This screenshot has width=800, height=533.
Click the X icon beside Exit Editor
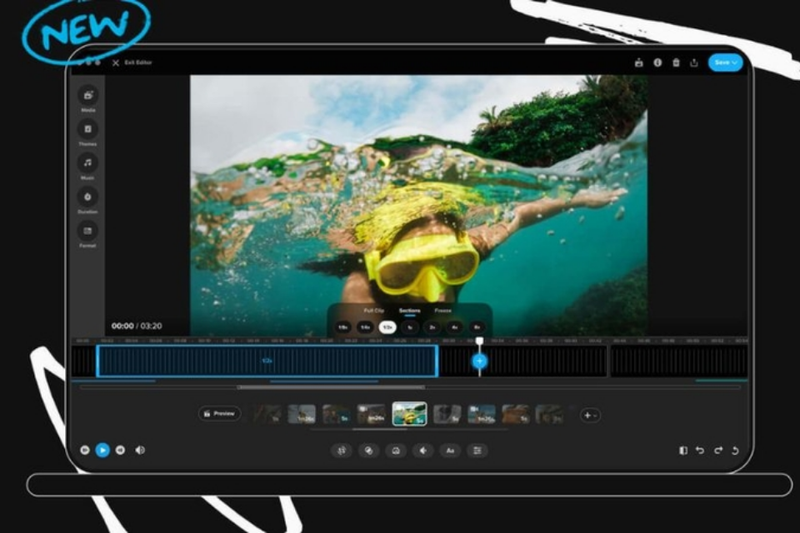tap(116, 63)
